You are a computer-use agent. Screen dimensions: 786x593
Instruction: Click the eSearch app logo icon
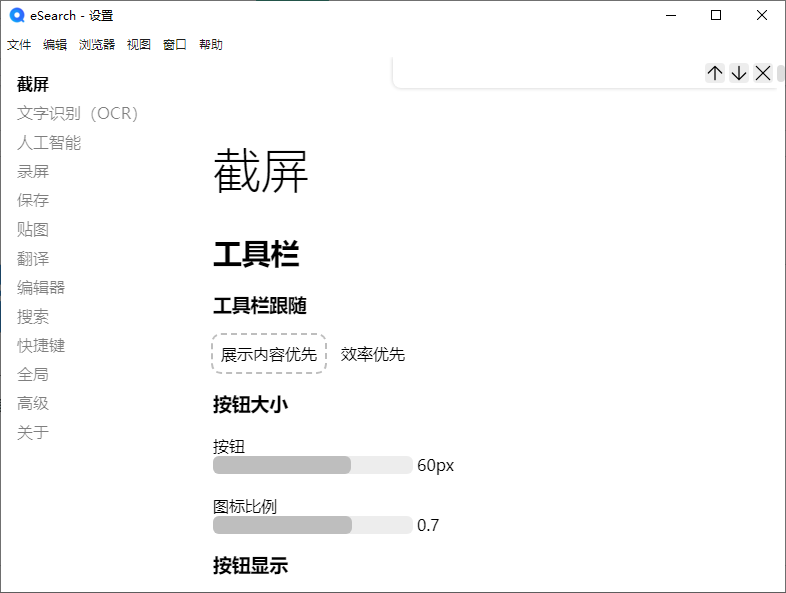point(17,16)
